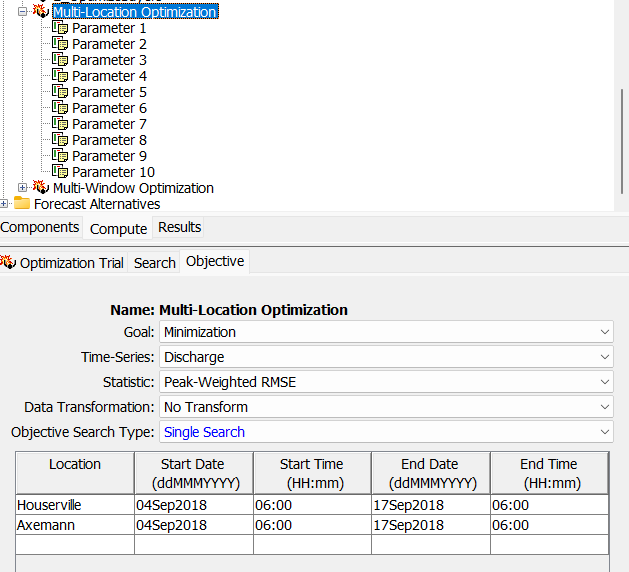Click Axemann end time 06:00
The width and height of the screenshot is (629, 572).
[550, 525]
